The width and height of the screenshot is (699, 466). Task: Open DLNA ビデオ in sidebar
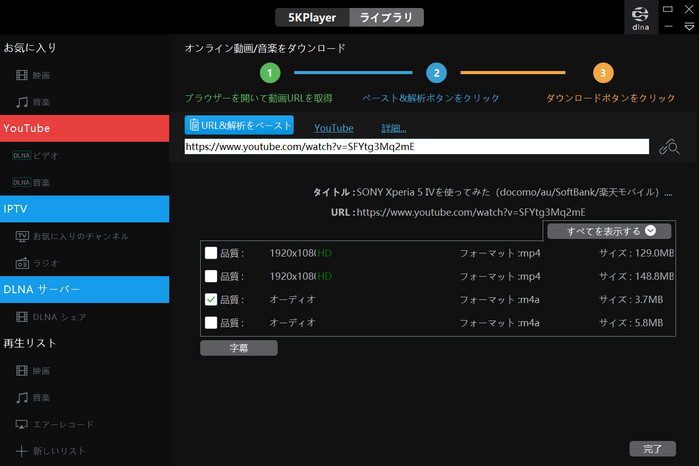35,156
